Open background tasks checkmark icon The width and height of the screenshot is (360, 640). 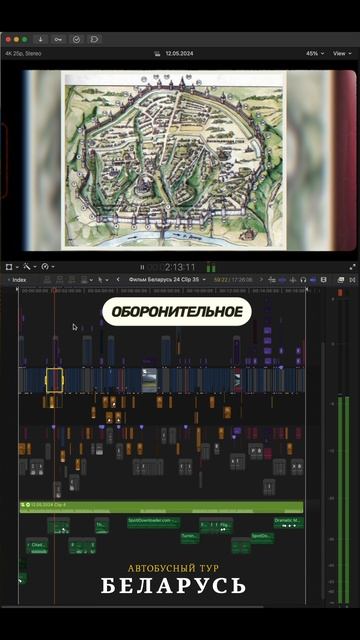pyautogui.click(x=76, y=39)
